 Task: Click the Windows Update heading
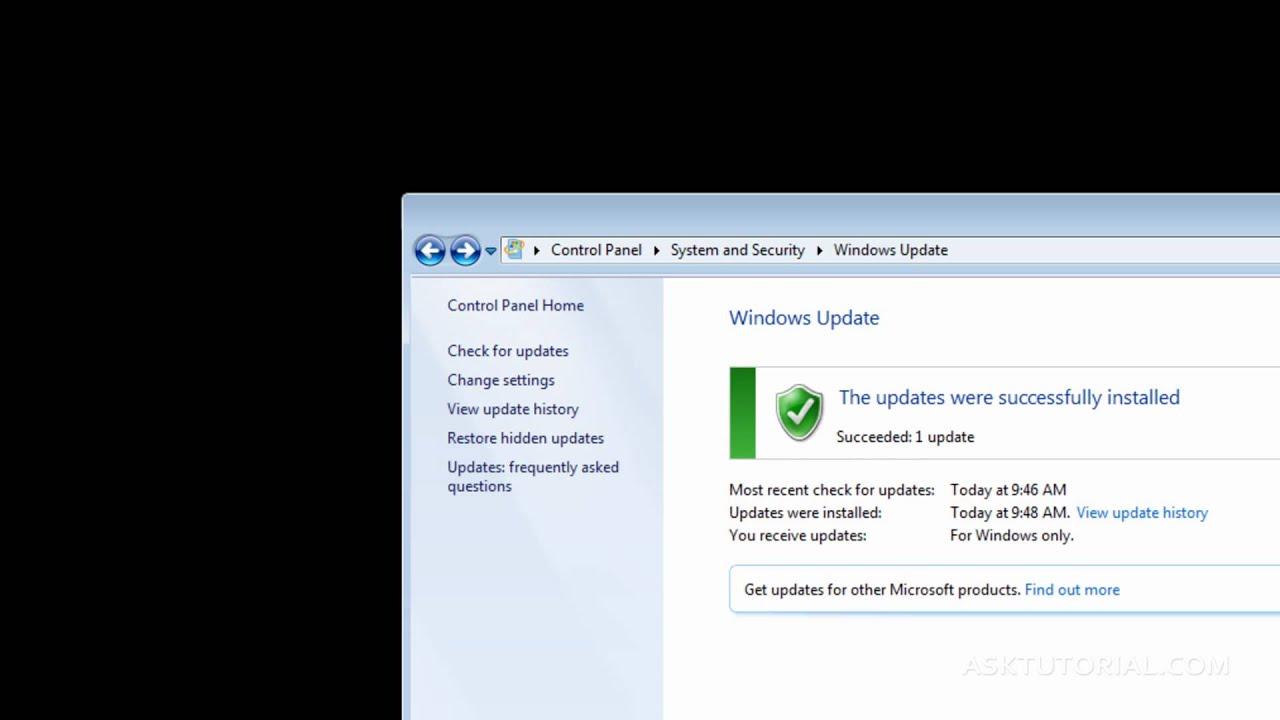tap(804, 318)
